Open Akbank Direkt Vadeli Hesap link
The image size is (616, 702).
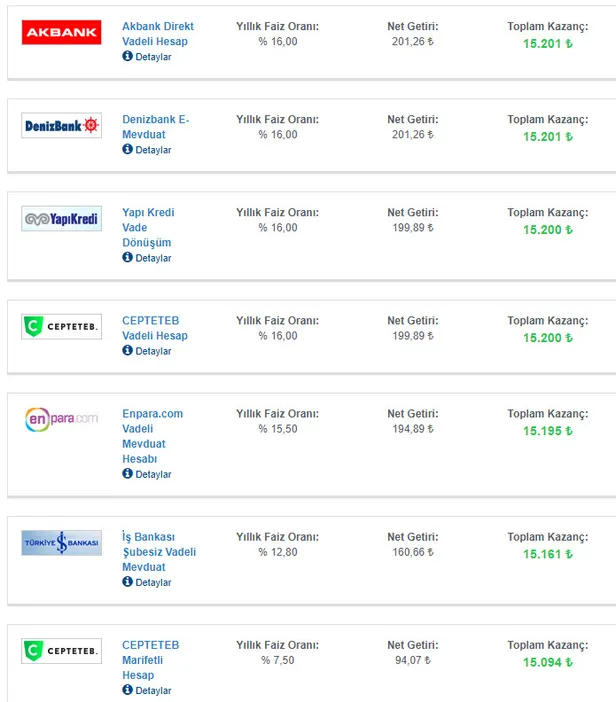[x=157, y=34]
